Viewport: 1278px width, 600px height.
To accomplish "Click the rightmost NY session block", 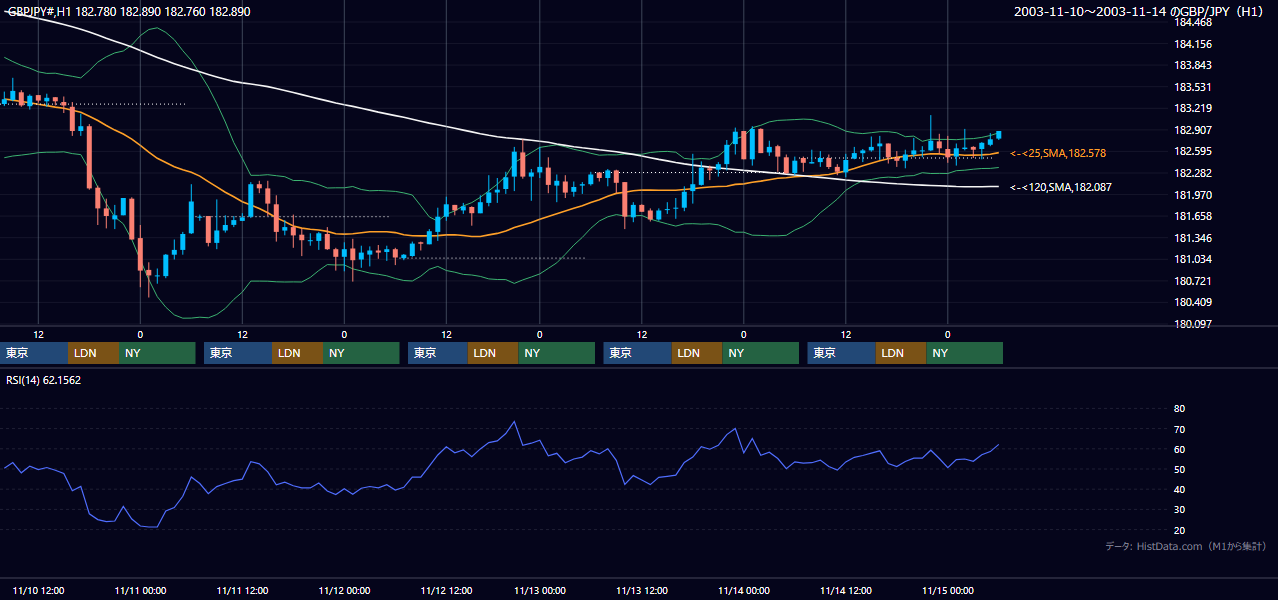I will pos(965,353).
